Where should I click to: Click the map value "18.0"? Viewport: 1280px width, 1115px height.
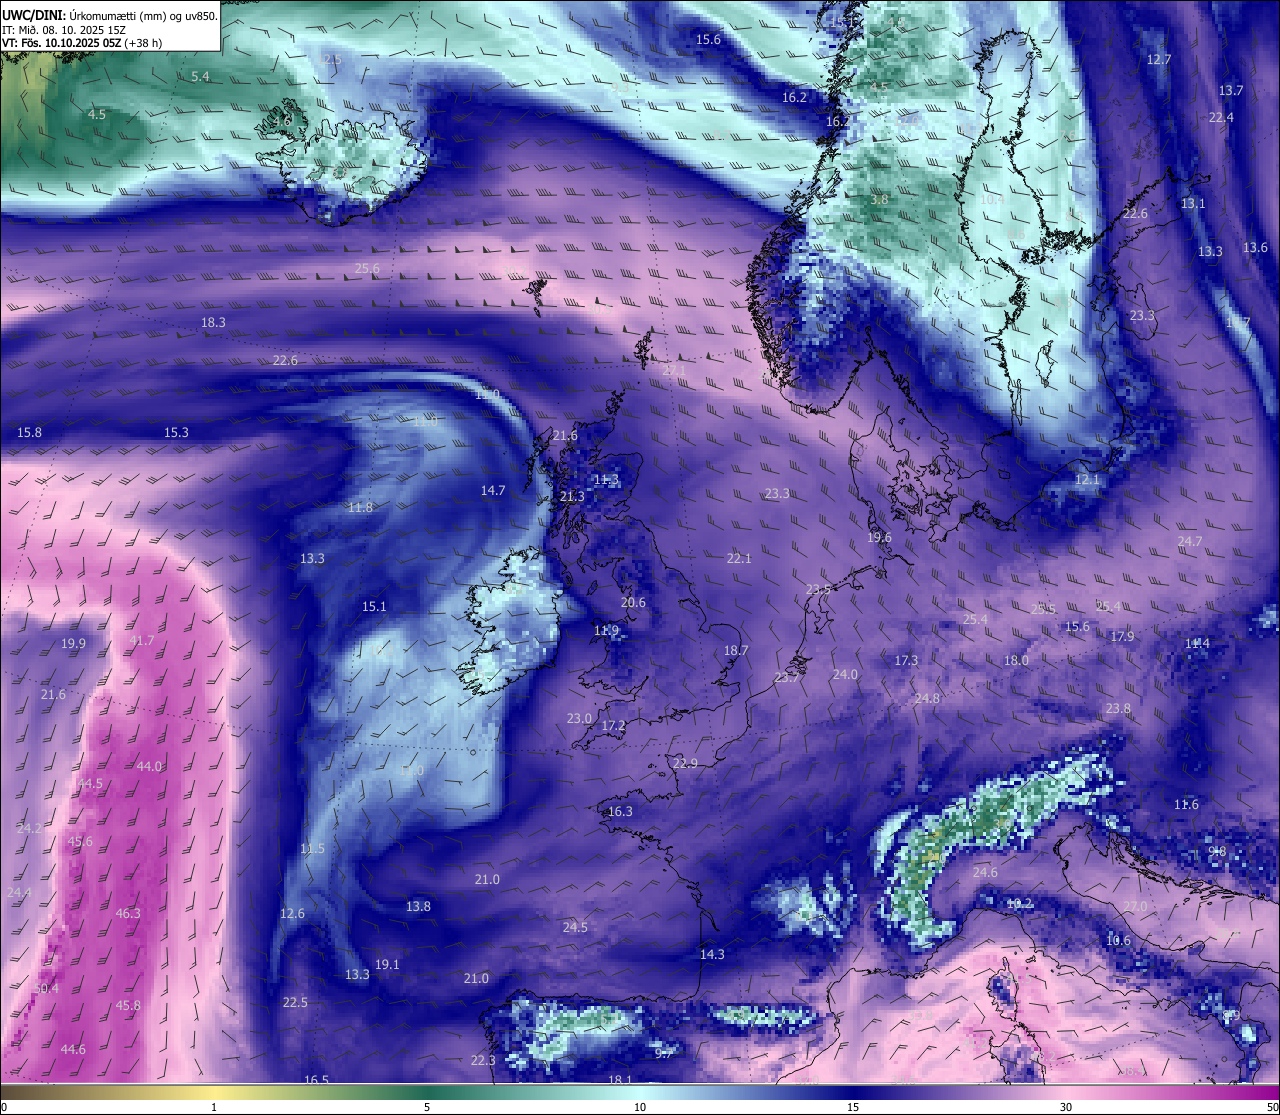pos(1016,661)
